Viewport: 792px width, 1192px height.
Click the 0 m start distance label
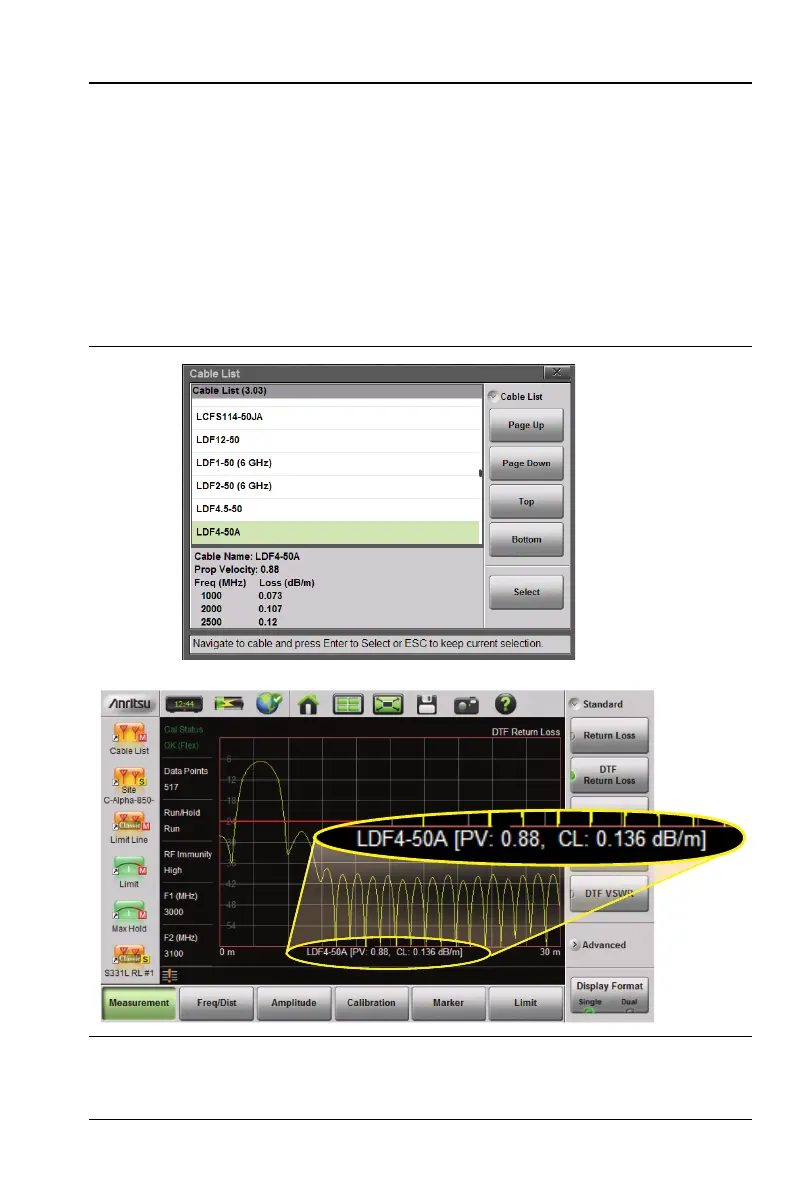click(x=227, y=953)
